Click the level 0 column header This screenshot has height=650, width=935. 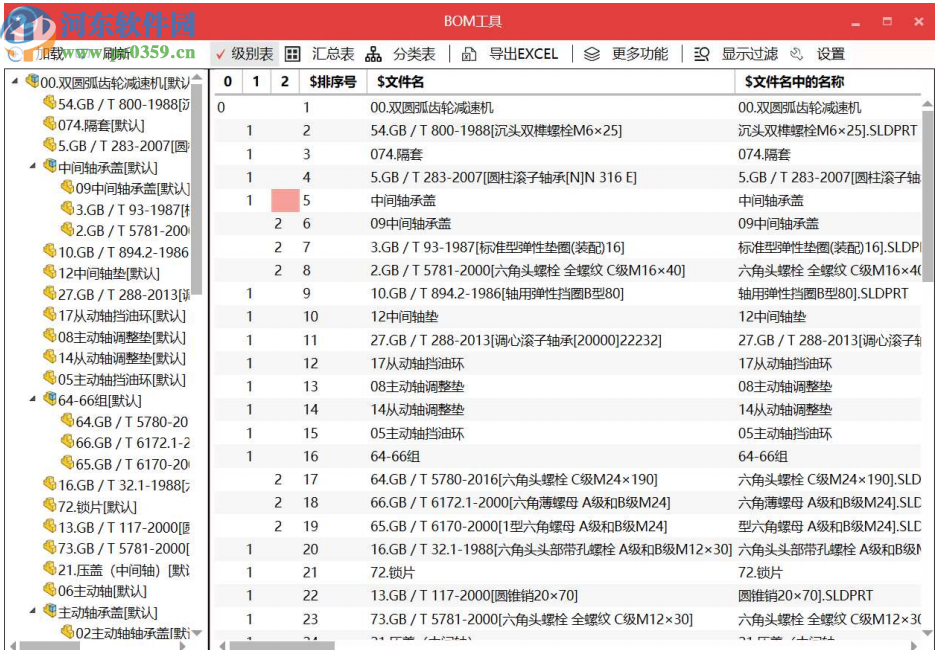(x=228, y=82)
